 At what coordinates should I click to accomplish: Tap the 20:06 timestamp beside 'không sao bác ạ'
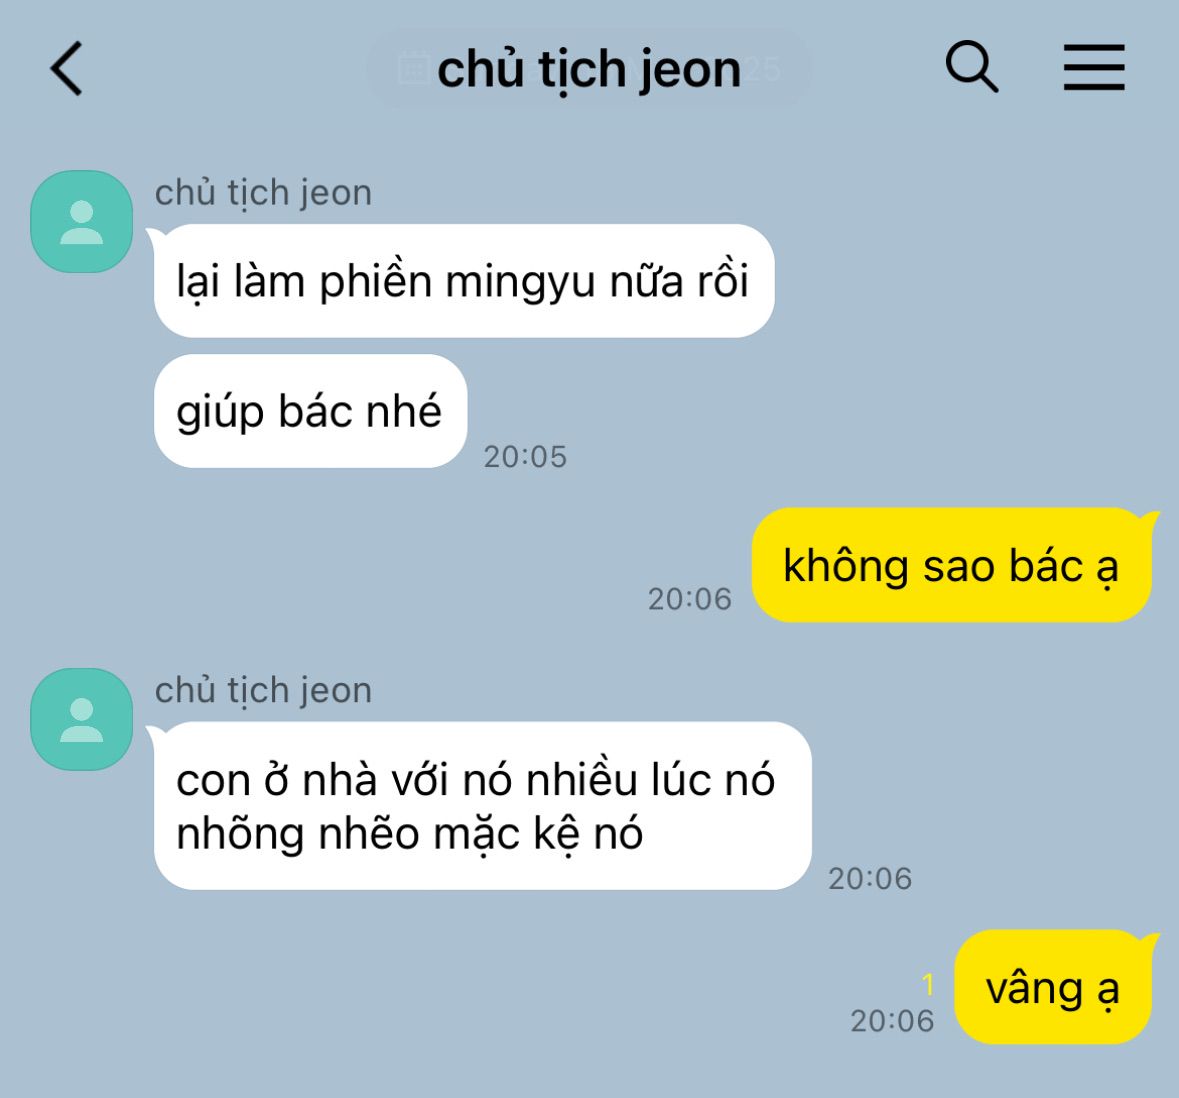[x=690, y=599]
